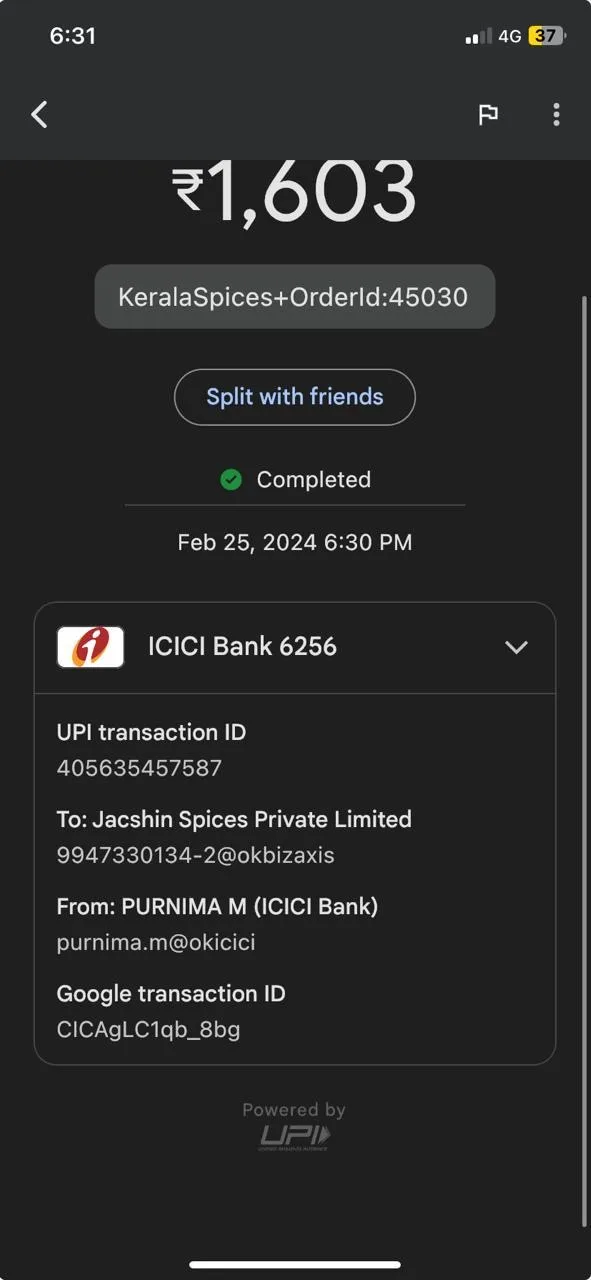Screen dimensions: 591x1280
Task: Tap the KeralaSpices+OrderId:45030 note chip
Action: tap(294, 297)
